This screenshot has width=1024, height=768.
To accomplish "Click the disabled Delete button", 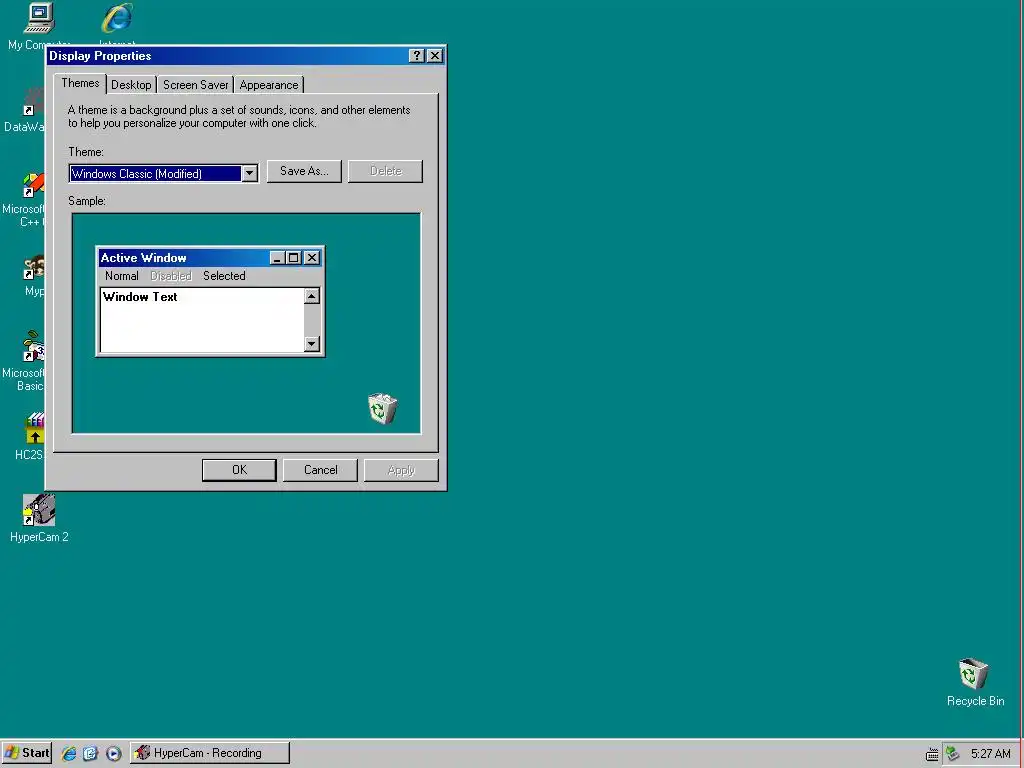I will tap(385, 171).
